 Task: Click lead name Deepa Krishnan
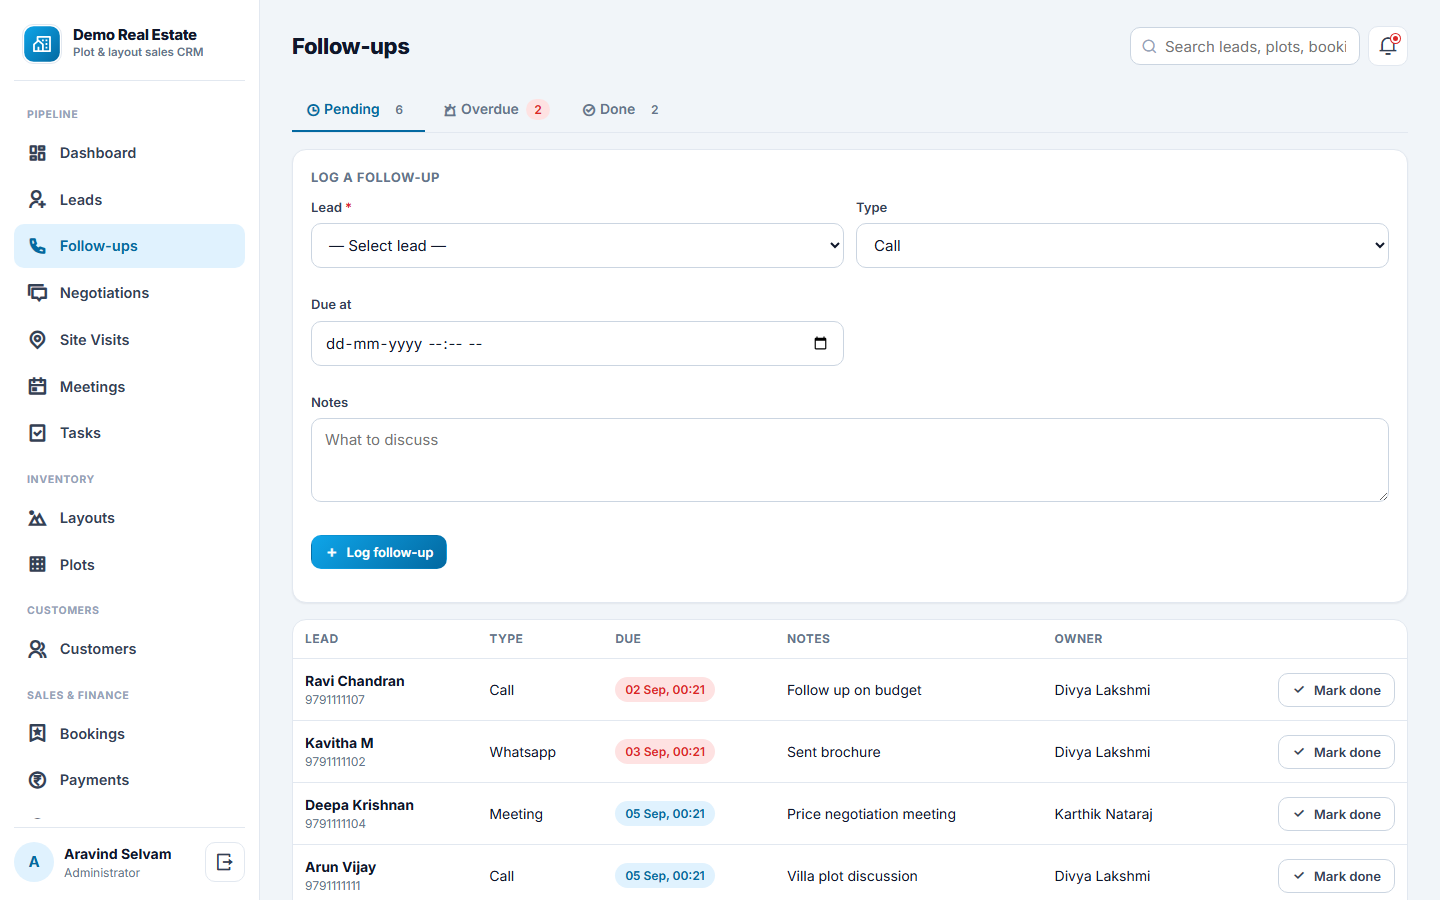pos(359,805)
